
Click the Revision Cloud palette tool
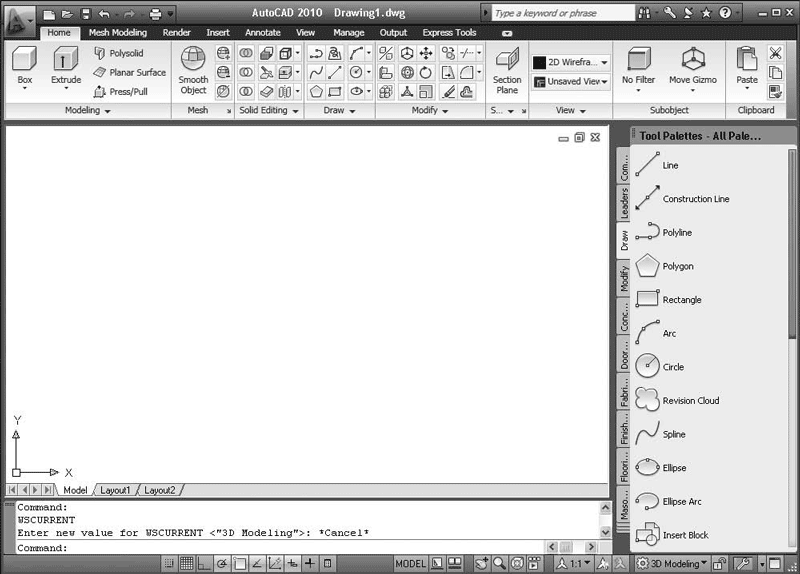coord(678,401)
